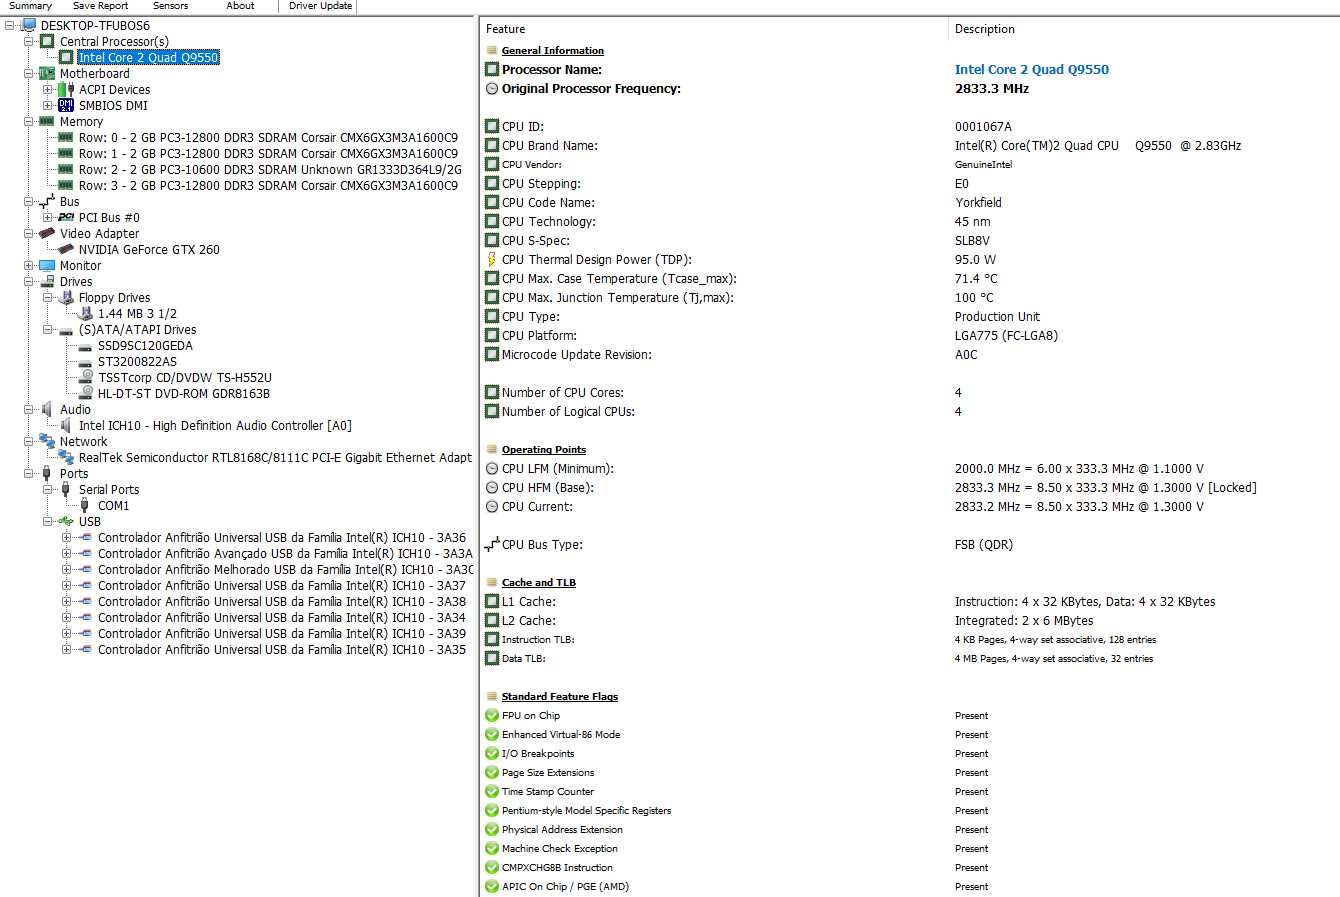This screenshot has height=897, width=1340.
Task: Select Intel Core 2 Quad Q9550 tree item
Action: point(148,58)
